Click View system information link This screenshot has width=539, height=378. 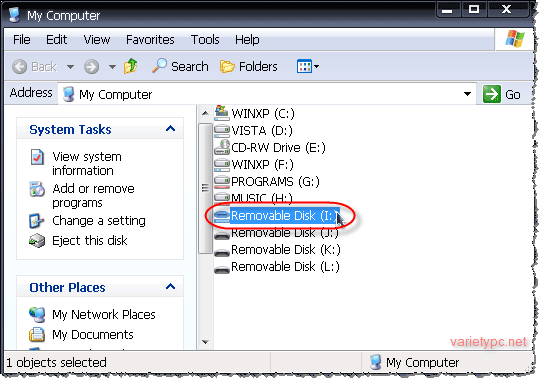pyautogui.click(x=87, y=164)
